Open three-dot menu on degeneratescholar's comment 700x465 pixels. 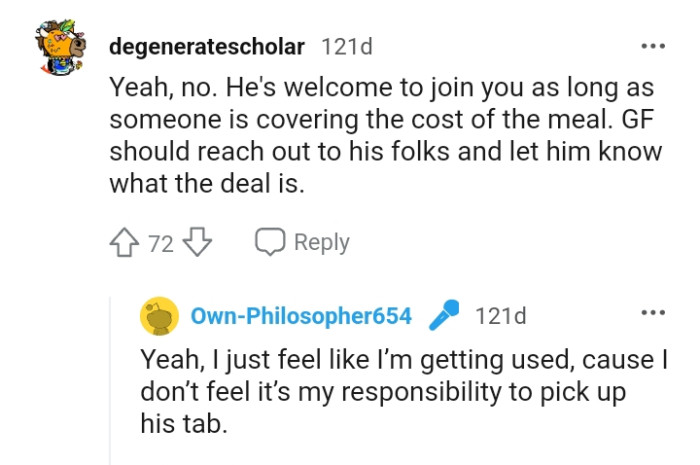(653, 46)
